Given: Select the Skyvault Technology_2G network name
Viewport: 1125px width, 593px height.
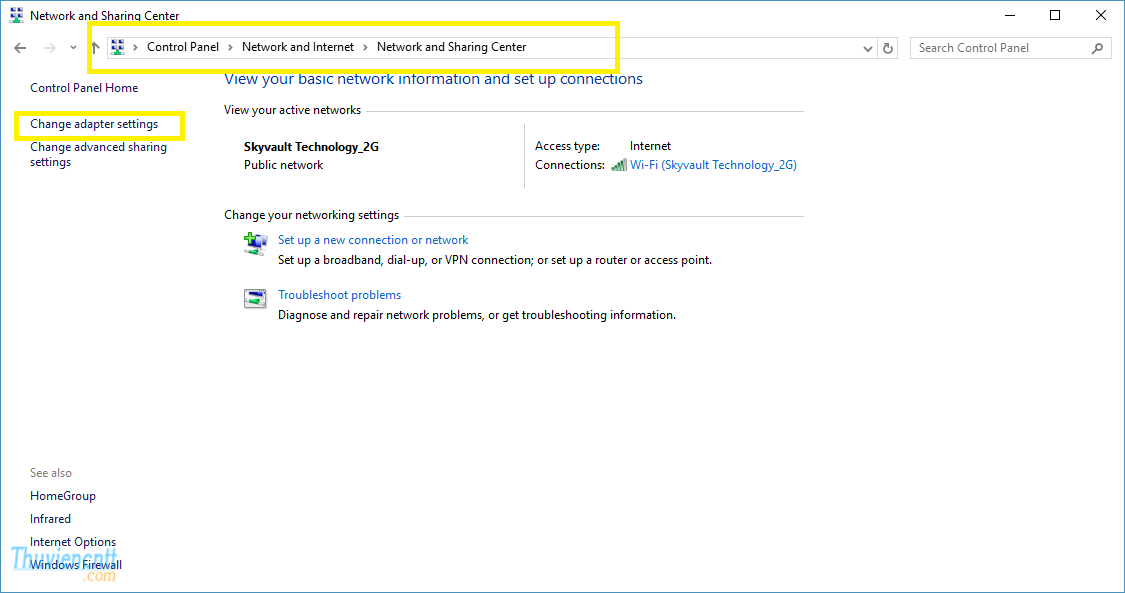Looking at the screenshot, I should 311,146.
